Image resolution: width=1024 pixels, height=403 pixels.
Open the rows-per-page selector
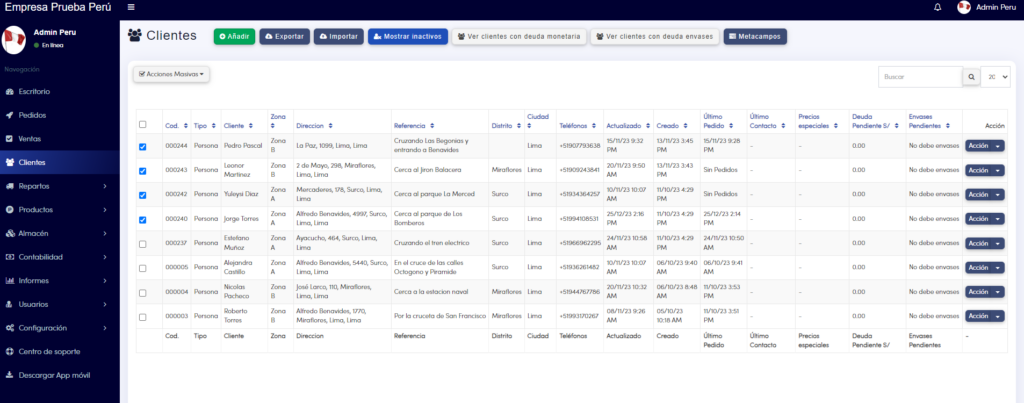pos(995,77)
